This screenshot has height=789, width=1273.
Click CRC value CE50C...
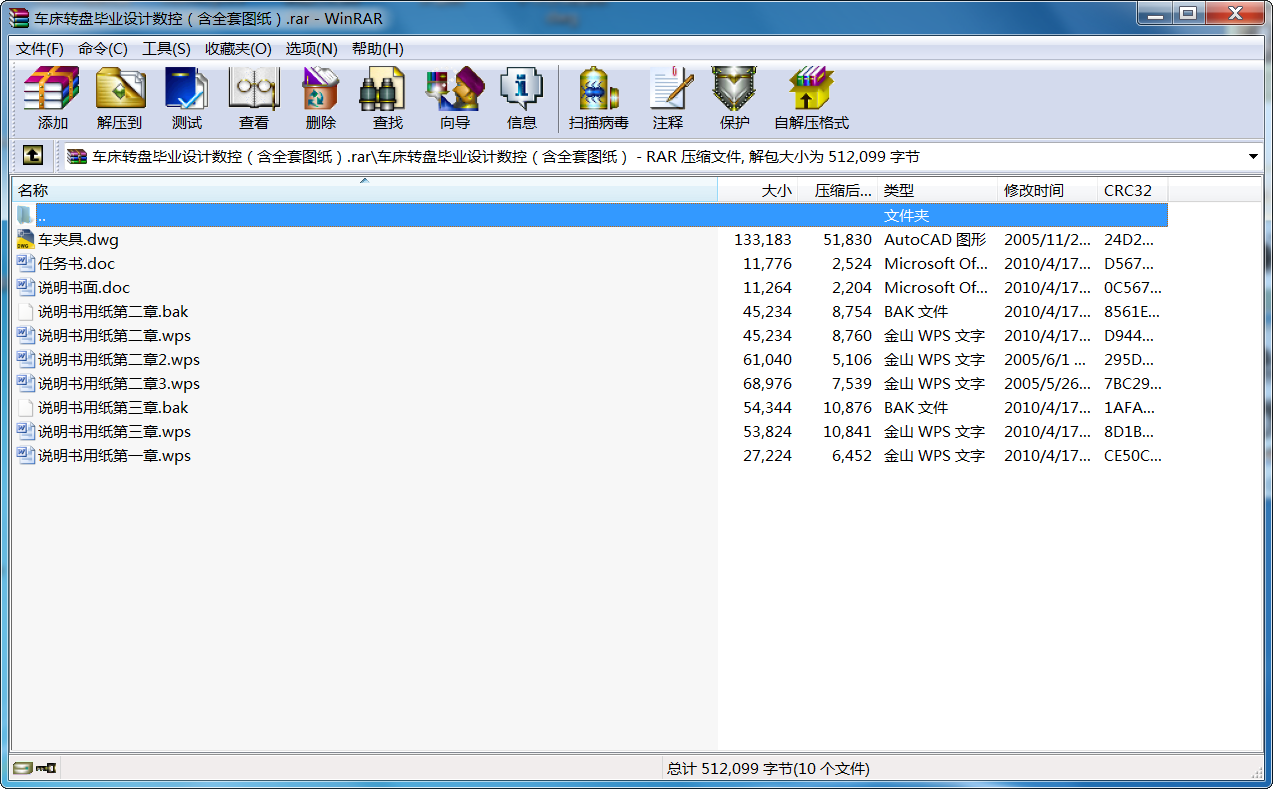click(x=1133, y=455)
